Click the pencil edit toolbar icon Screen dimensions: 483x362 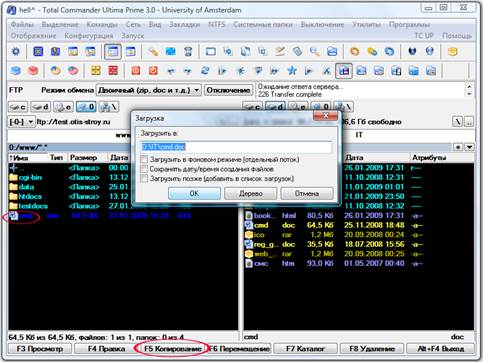280,52
